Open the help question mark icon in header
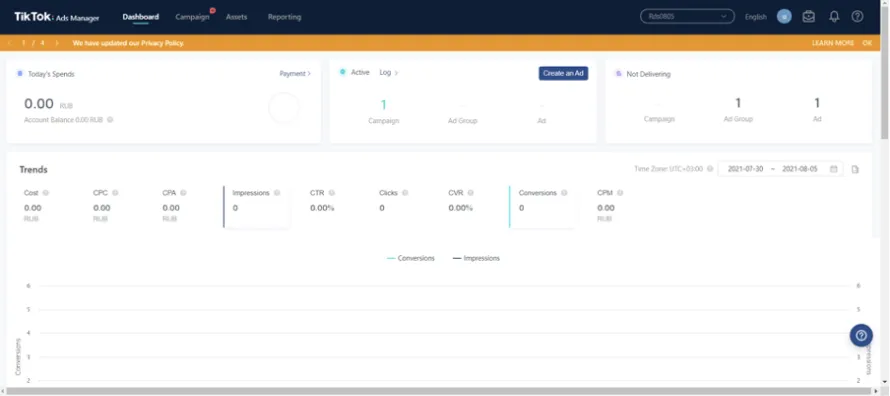890x396 pixels. [857, 16]
